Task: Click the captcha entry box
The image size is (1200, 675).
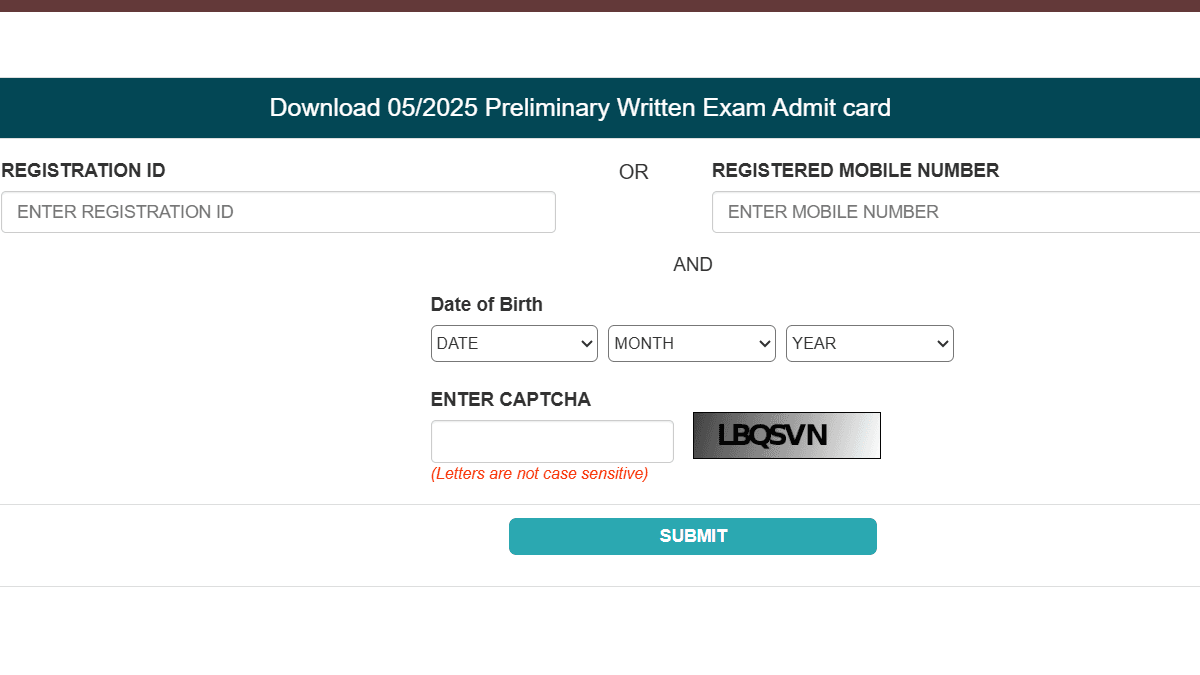Action: click(x=552, y=441)
